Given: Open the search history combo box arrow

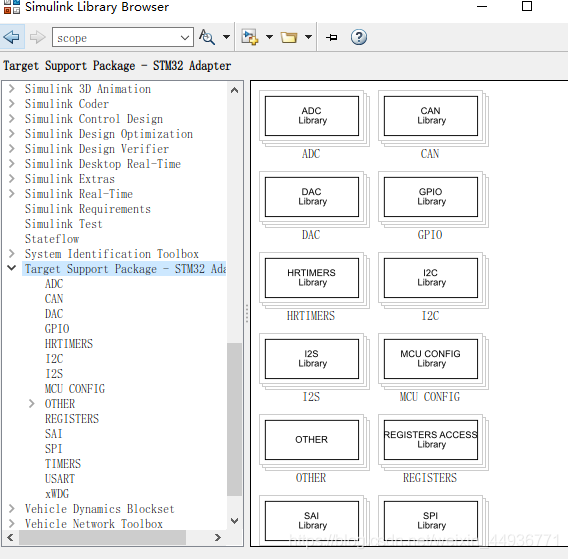Looking at the screenshot, I should click(185, 37).
